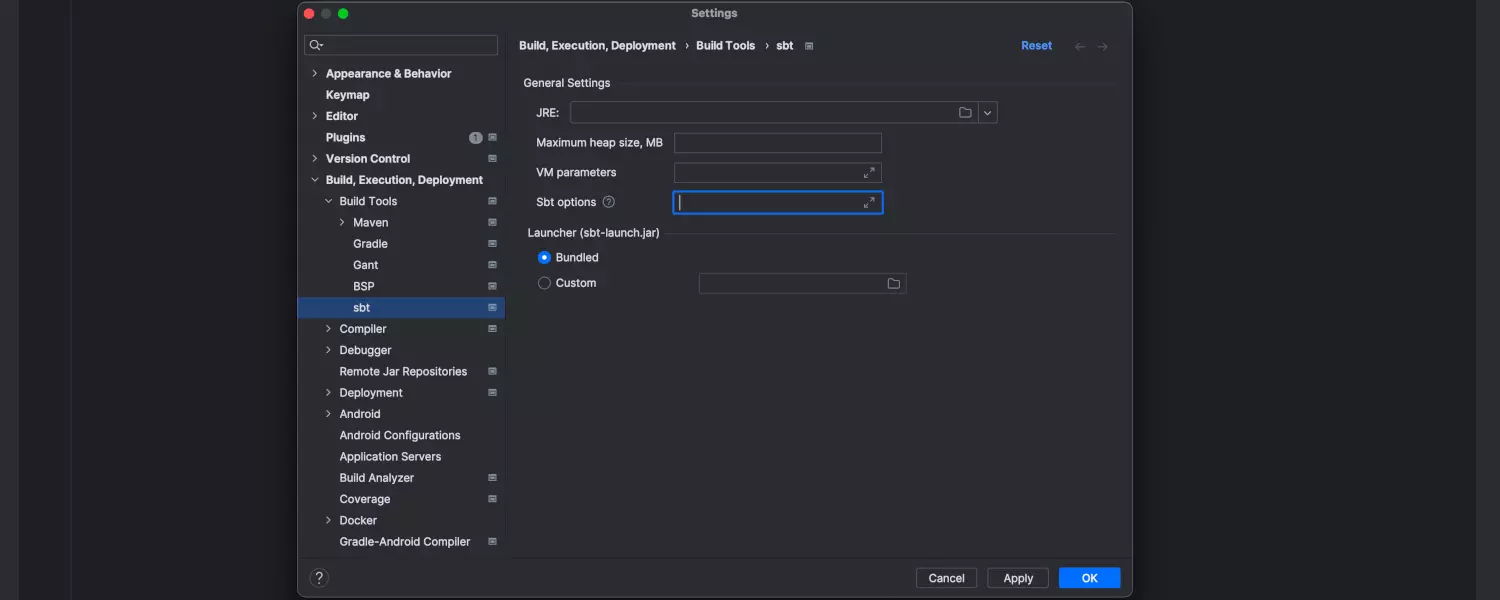Expand the Maven settings node

(x=343, y=223)
